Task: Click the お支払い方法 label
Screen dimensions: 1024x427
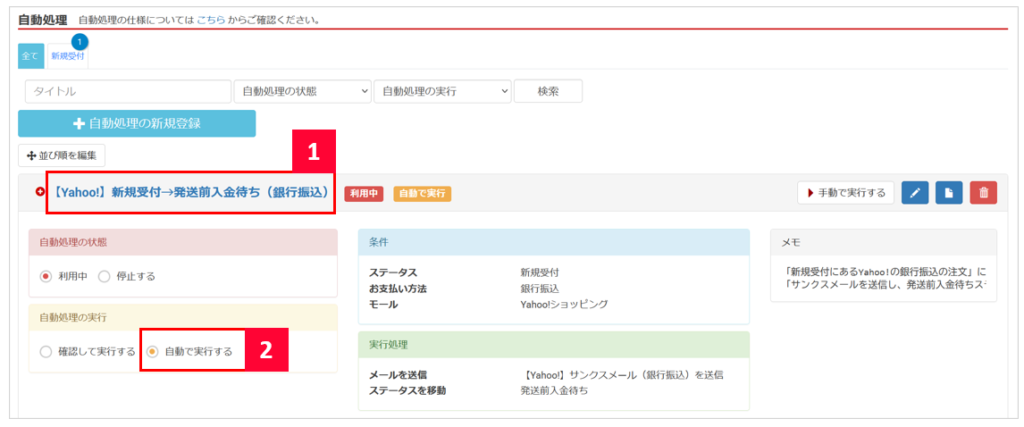Action: pos(398,288)
